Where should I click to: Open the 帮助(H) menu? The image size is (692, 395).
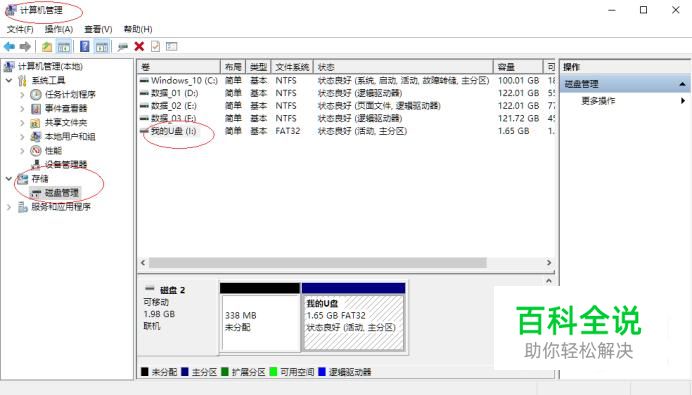tap(138, 29)
